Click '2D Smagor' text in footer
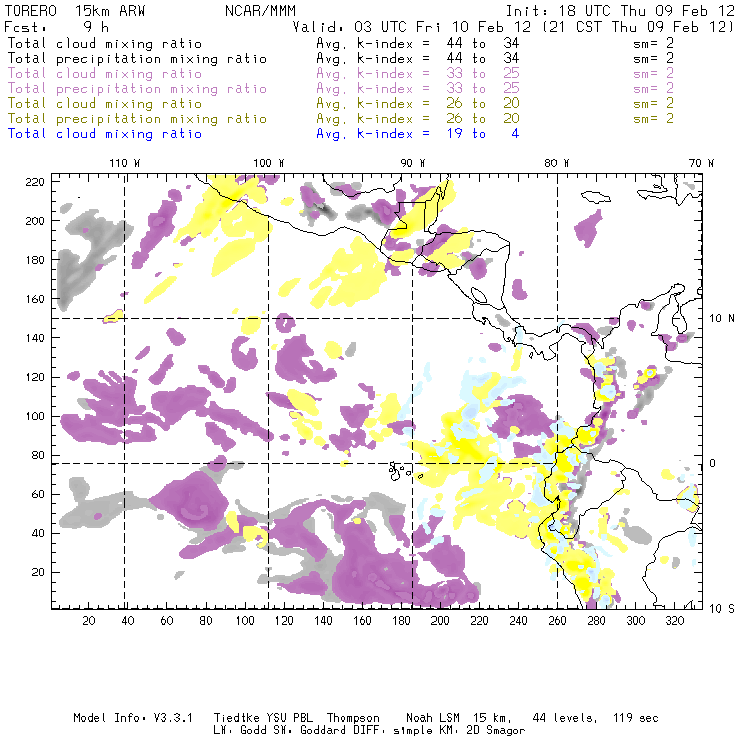The height and width of the screenshot is (740, 740). pyautogui.click(x=496, y=731)
